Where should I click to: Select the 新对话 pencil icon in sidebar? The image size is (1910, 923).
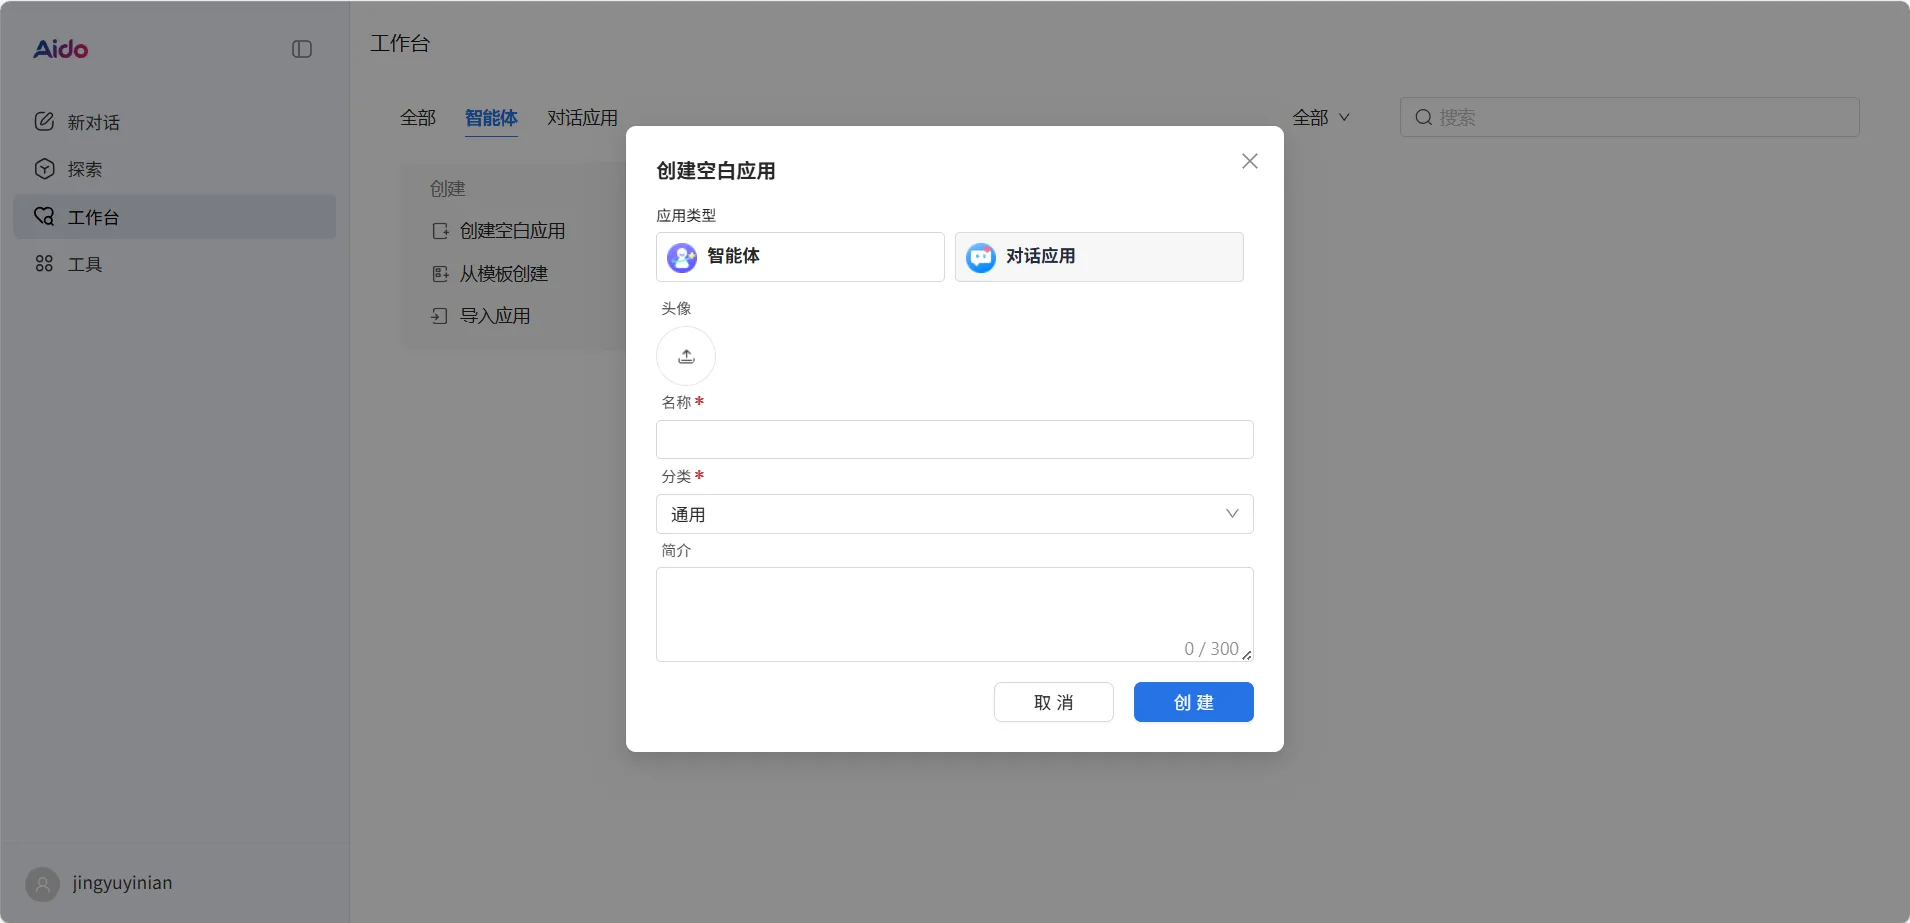[45, 121]
